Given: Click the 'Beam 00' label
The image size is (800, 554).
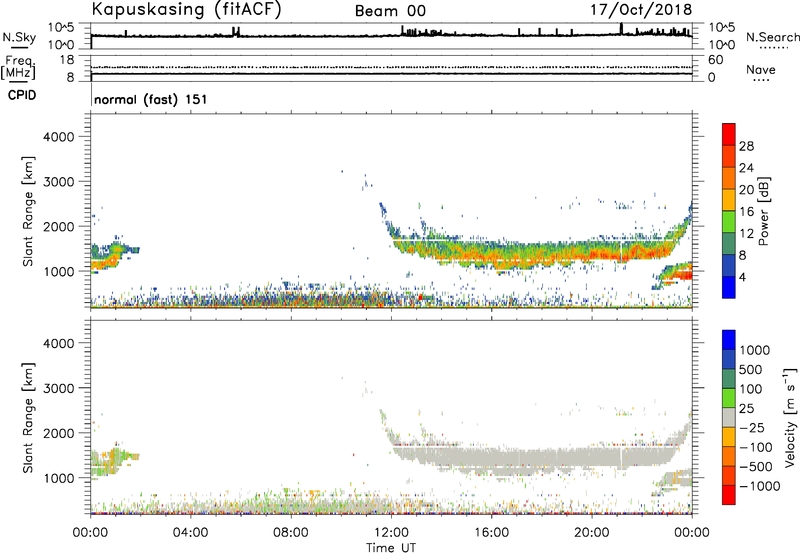Looking at the screenshot, I should [390, 11].
